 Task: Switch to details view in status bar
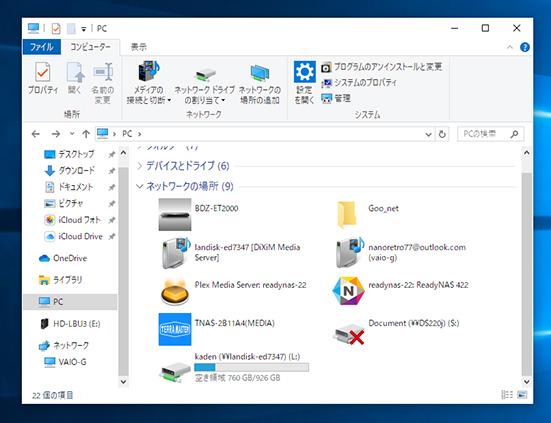[507, 395]
